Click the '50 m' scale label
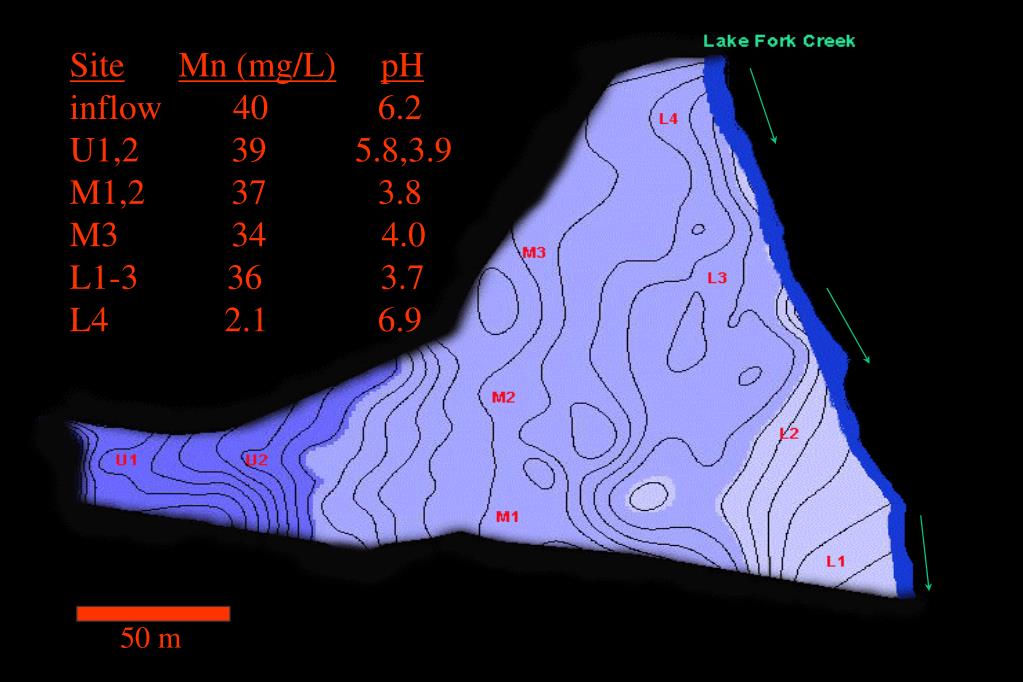This screenshot has width=1023, height=682. pyautogui.click(x=150, y=638)
